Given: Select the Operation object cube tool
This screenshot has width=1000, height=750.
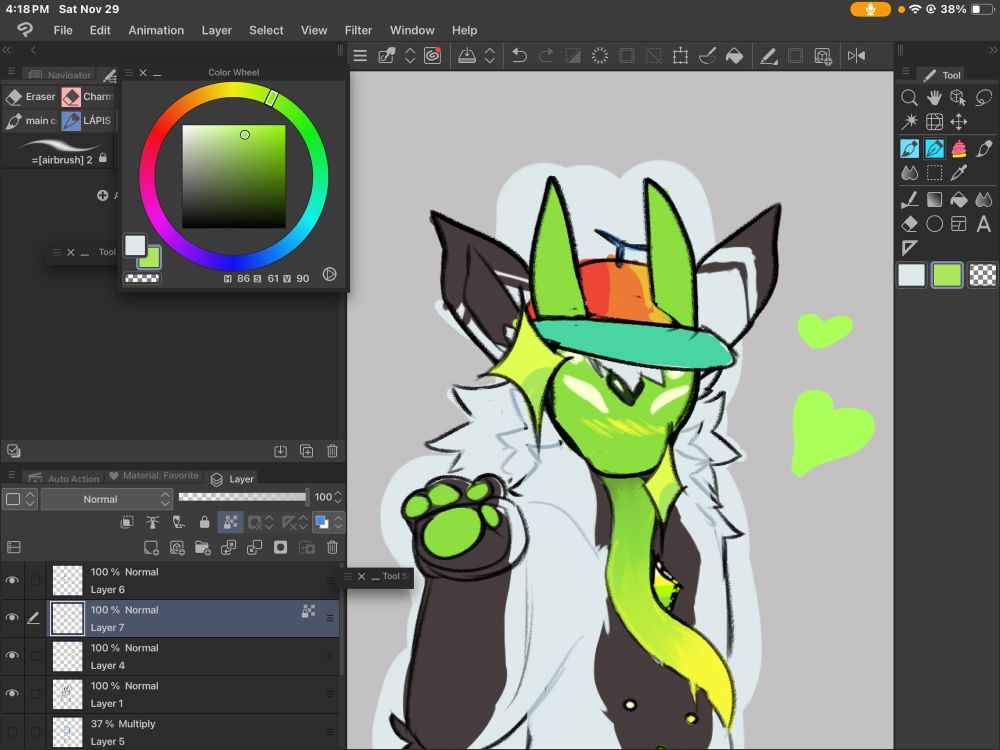Looking at the screenshot, I should [x=959, y=98].
